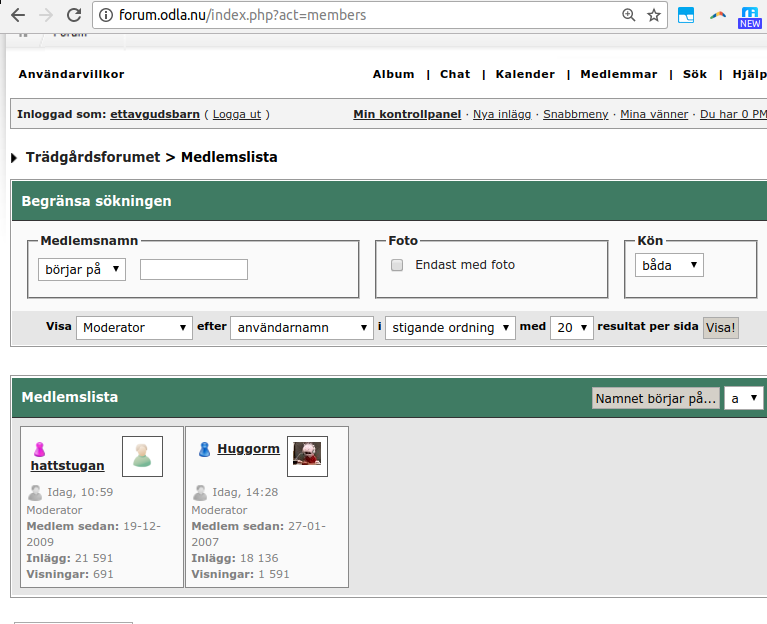Expand the Moderator group dropdown
Image resolution: width=767 pixels, height=624 pixels.
pyautogui.click(x=134, y=327)
